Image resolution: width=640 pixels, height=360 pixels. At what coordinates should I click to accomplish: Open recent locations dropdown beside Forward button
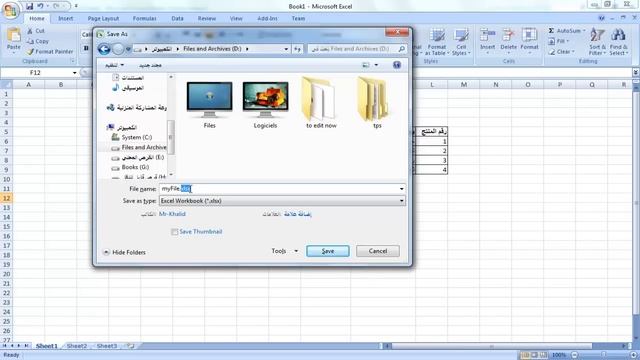128,49
